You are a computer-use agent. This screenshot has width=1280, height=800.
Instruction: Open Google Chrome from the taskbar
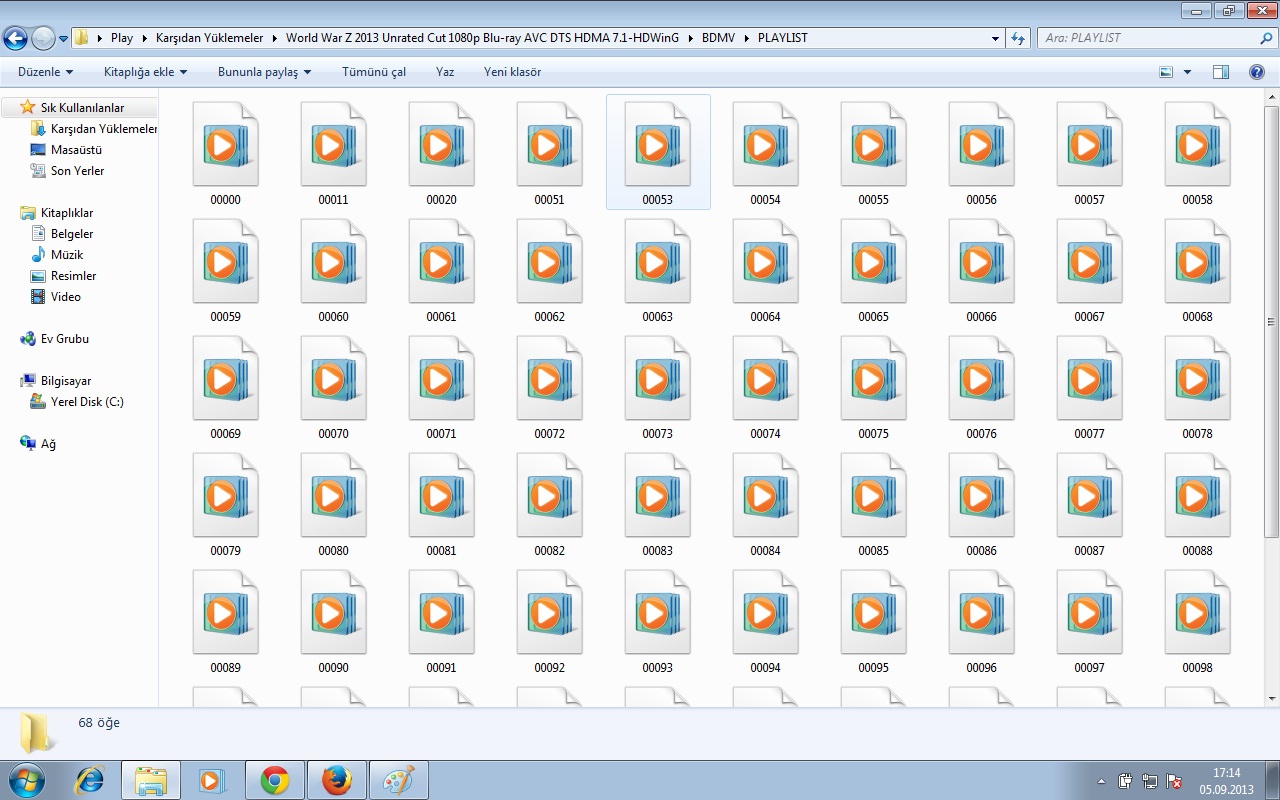tap(275, 780)
